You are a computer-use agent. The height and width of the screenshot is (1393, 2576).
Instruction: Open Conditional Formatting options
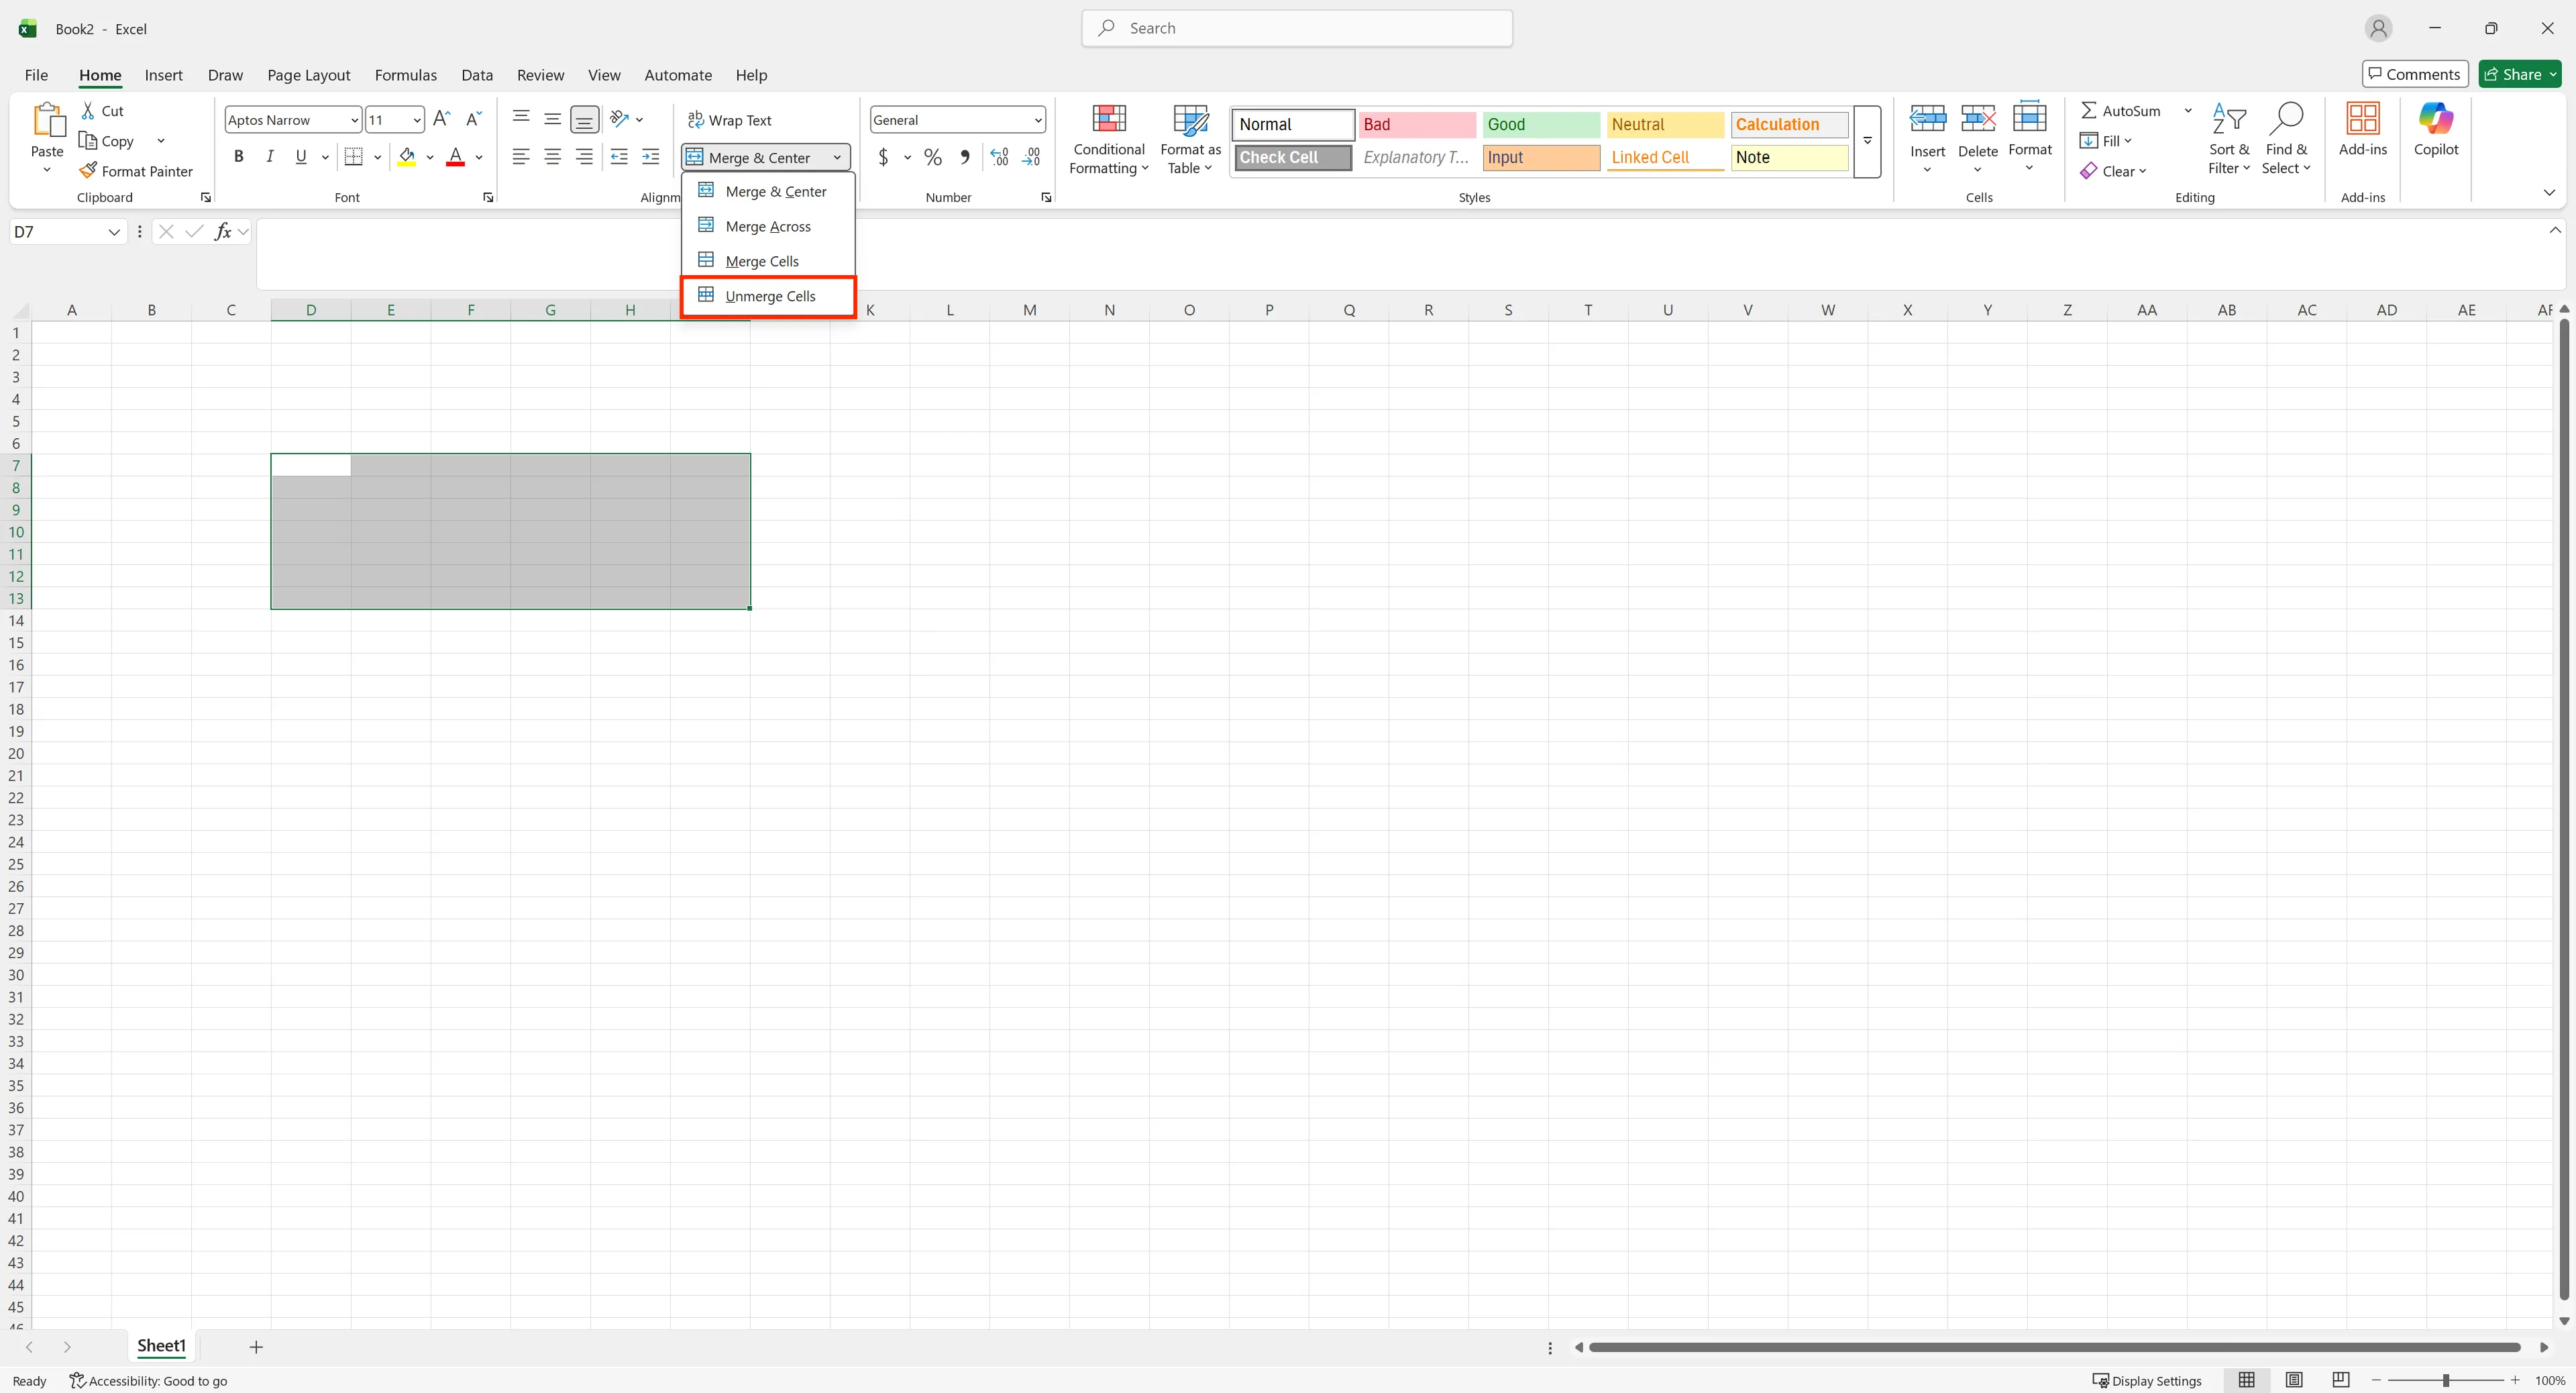(x=1108, y=139)
